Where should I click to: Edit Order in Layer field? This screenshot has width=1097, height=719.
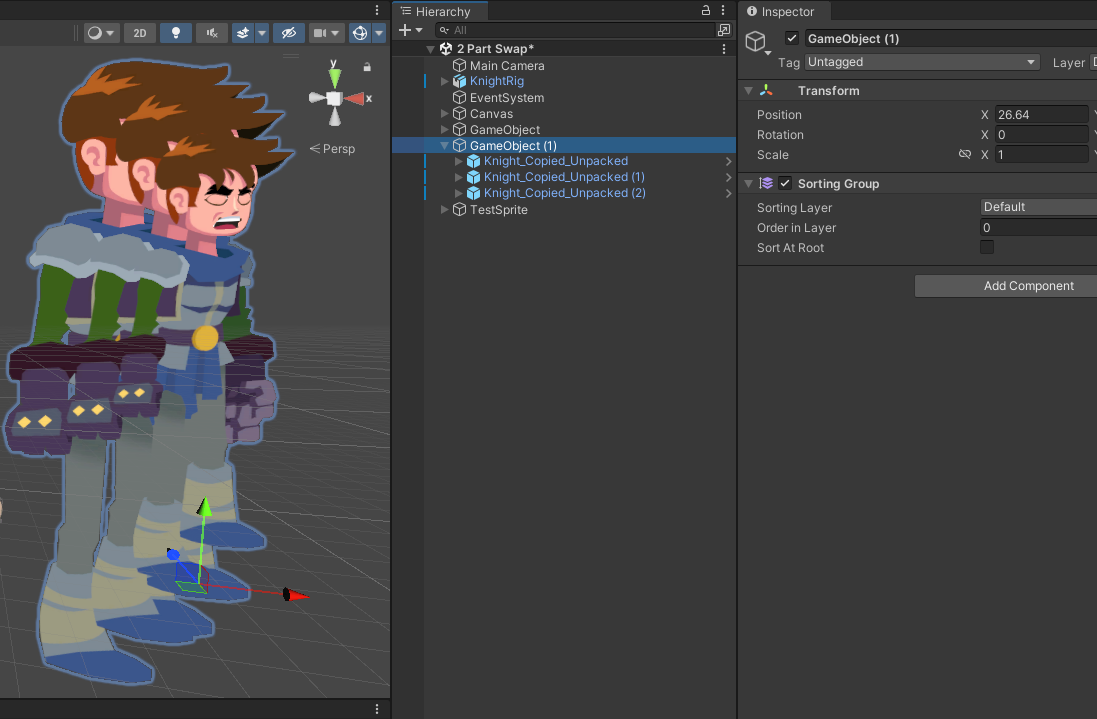pos(1039,227)
